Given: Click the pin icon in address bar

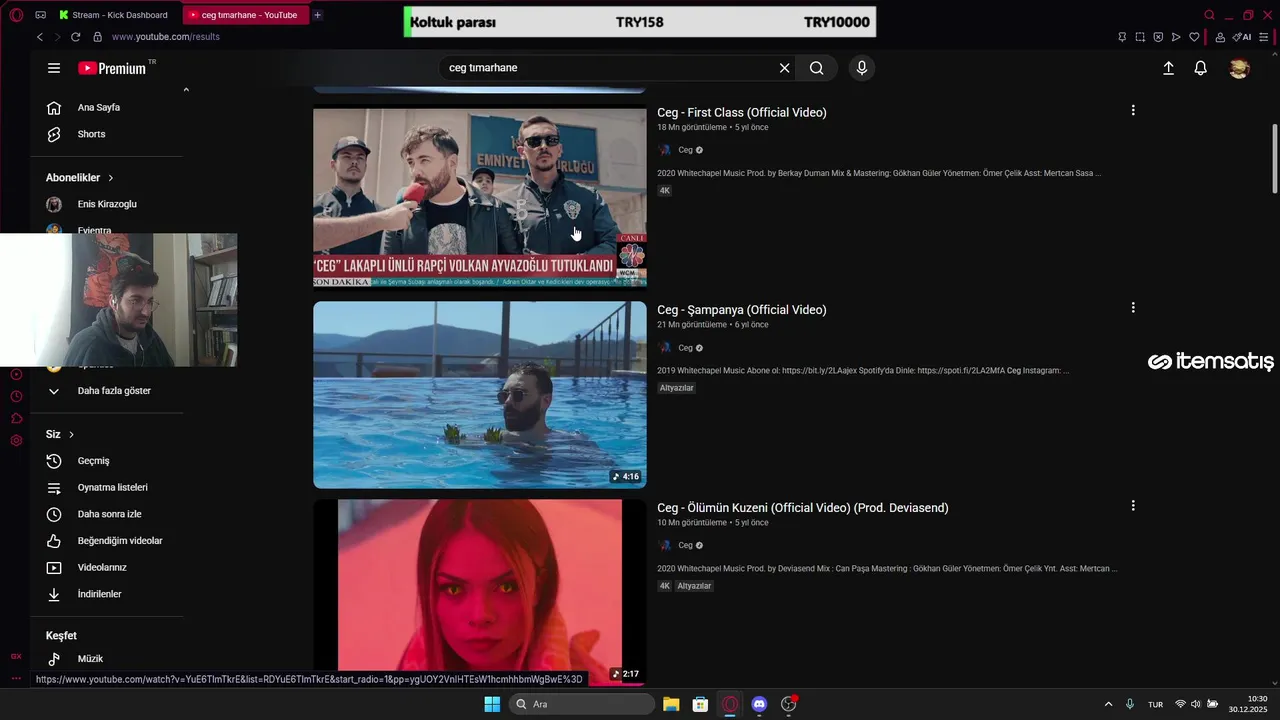Looking at the screenshot, I should click(1122, 37).
